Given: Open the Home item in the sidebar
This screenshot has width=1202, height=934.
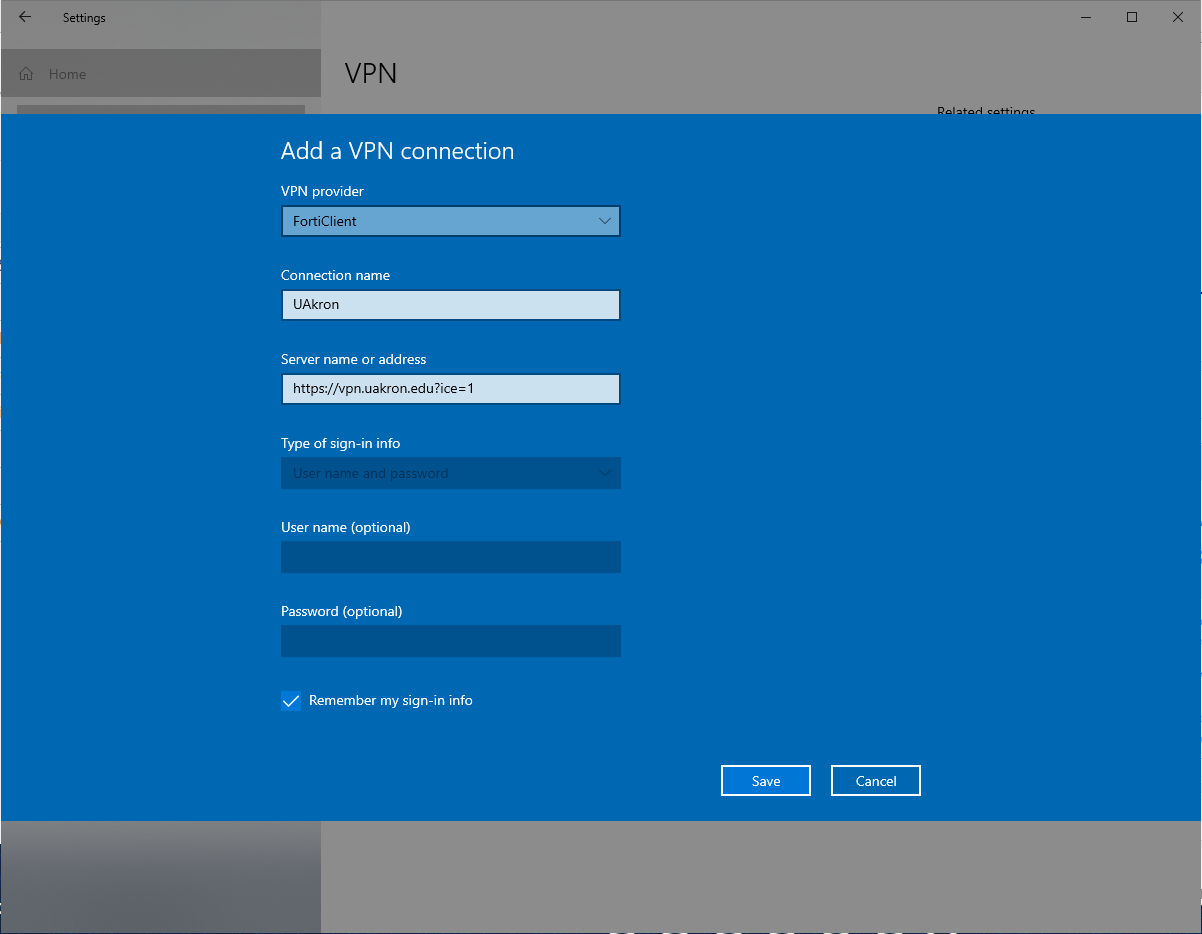Looking at the screenshot, I should click(160, 74).
